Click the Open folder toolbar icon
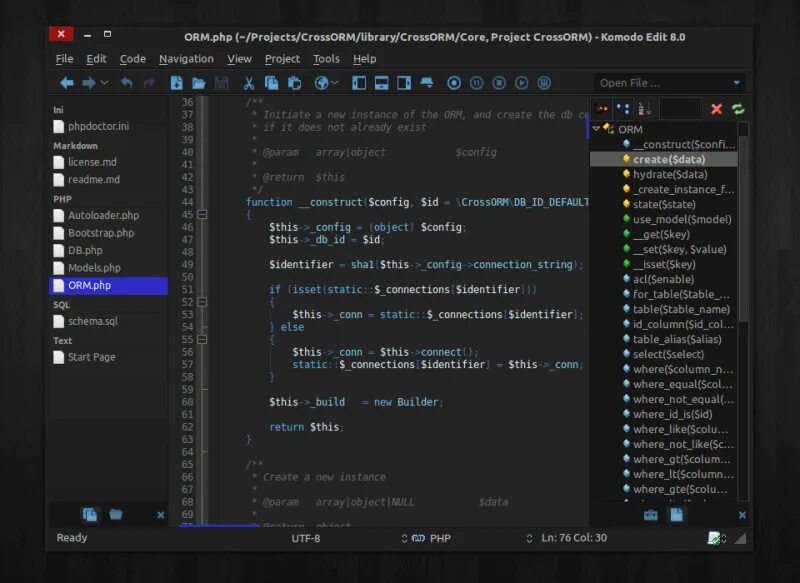The width and height of the screenshot is (800, 583). tap(198, 83)
